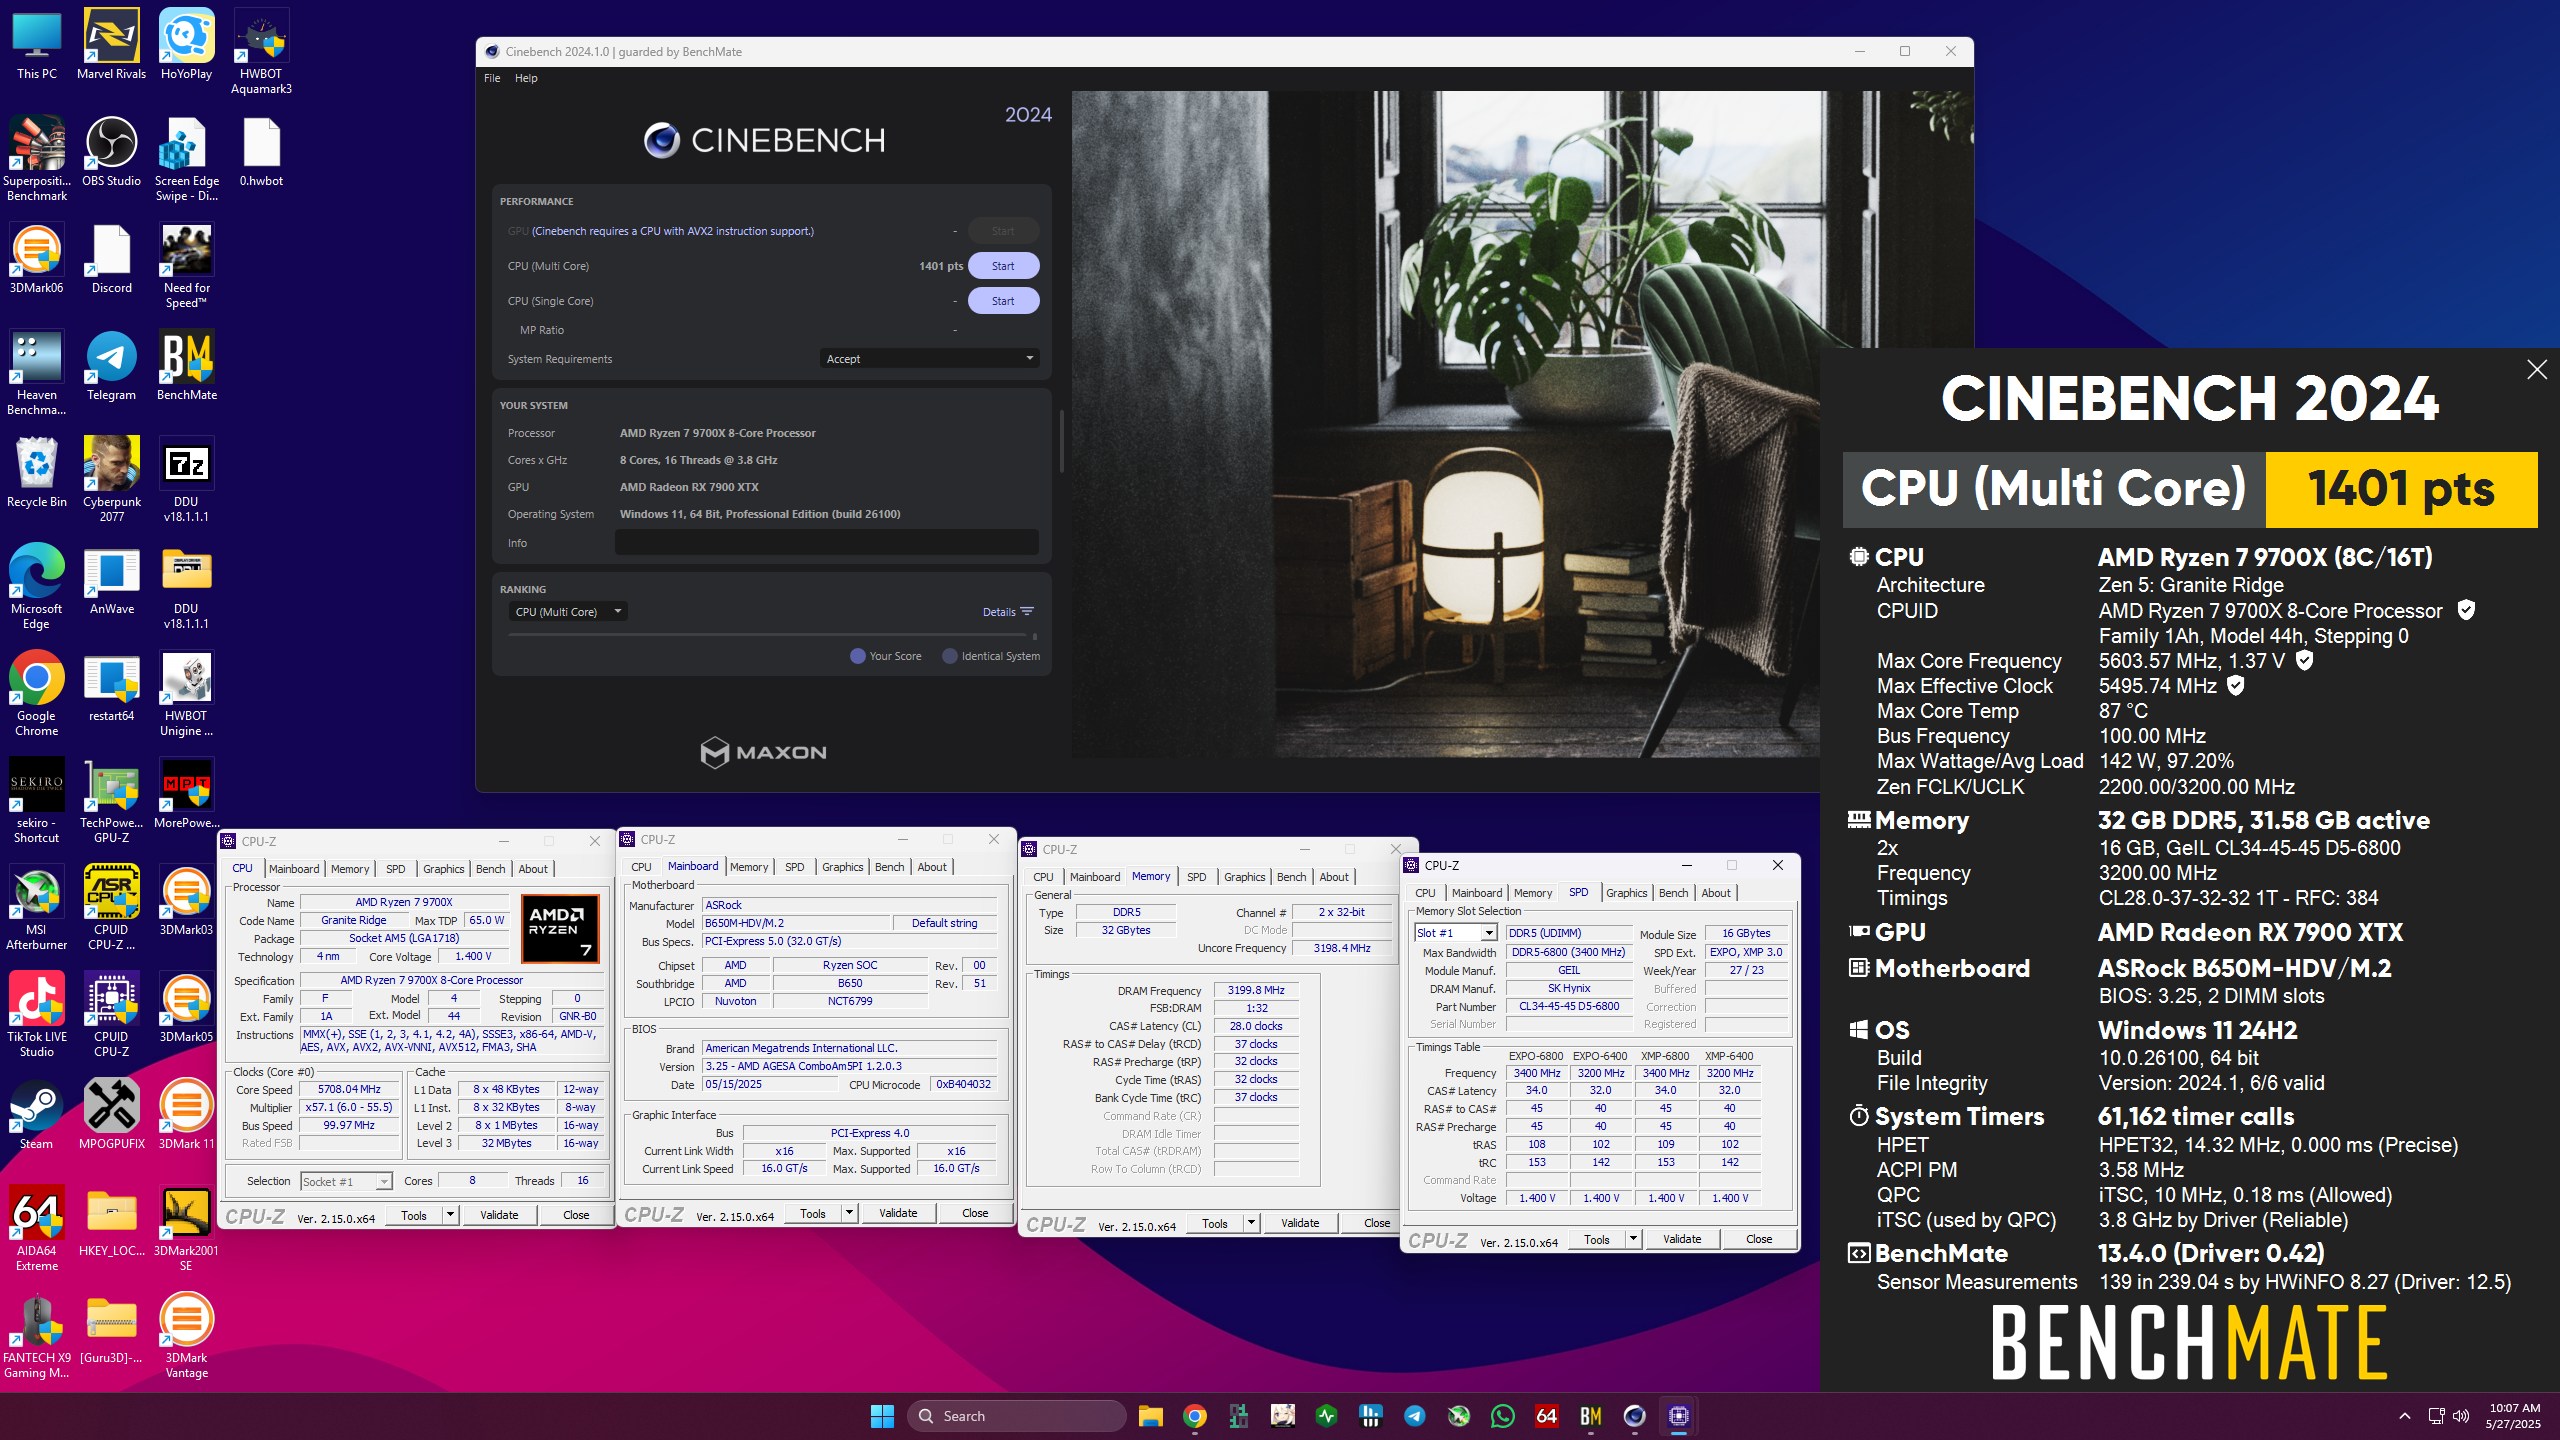Click the CPU-Z taskbar icon

pos(1678,1416)
